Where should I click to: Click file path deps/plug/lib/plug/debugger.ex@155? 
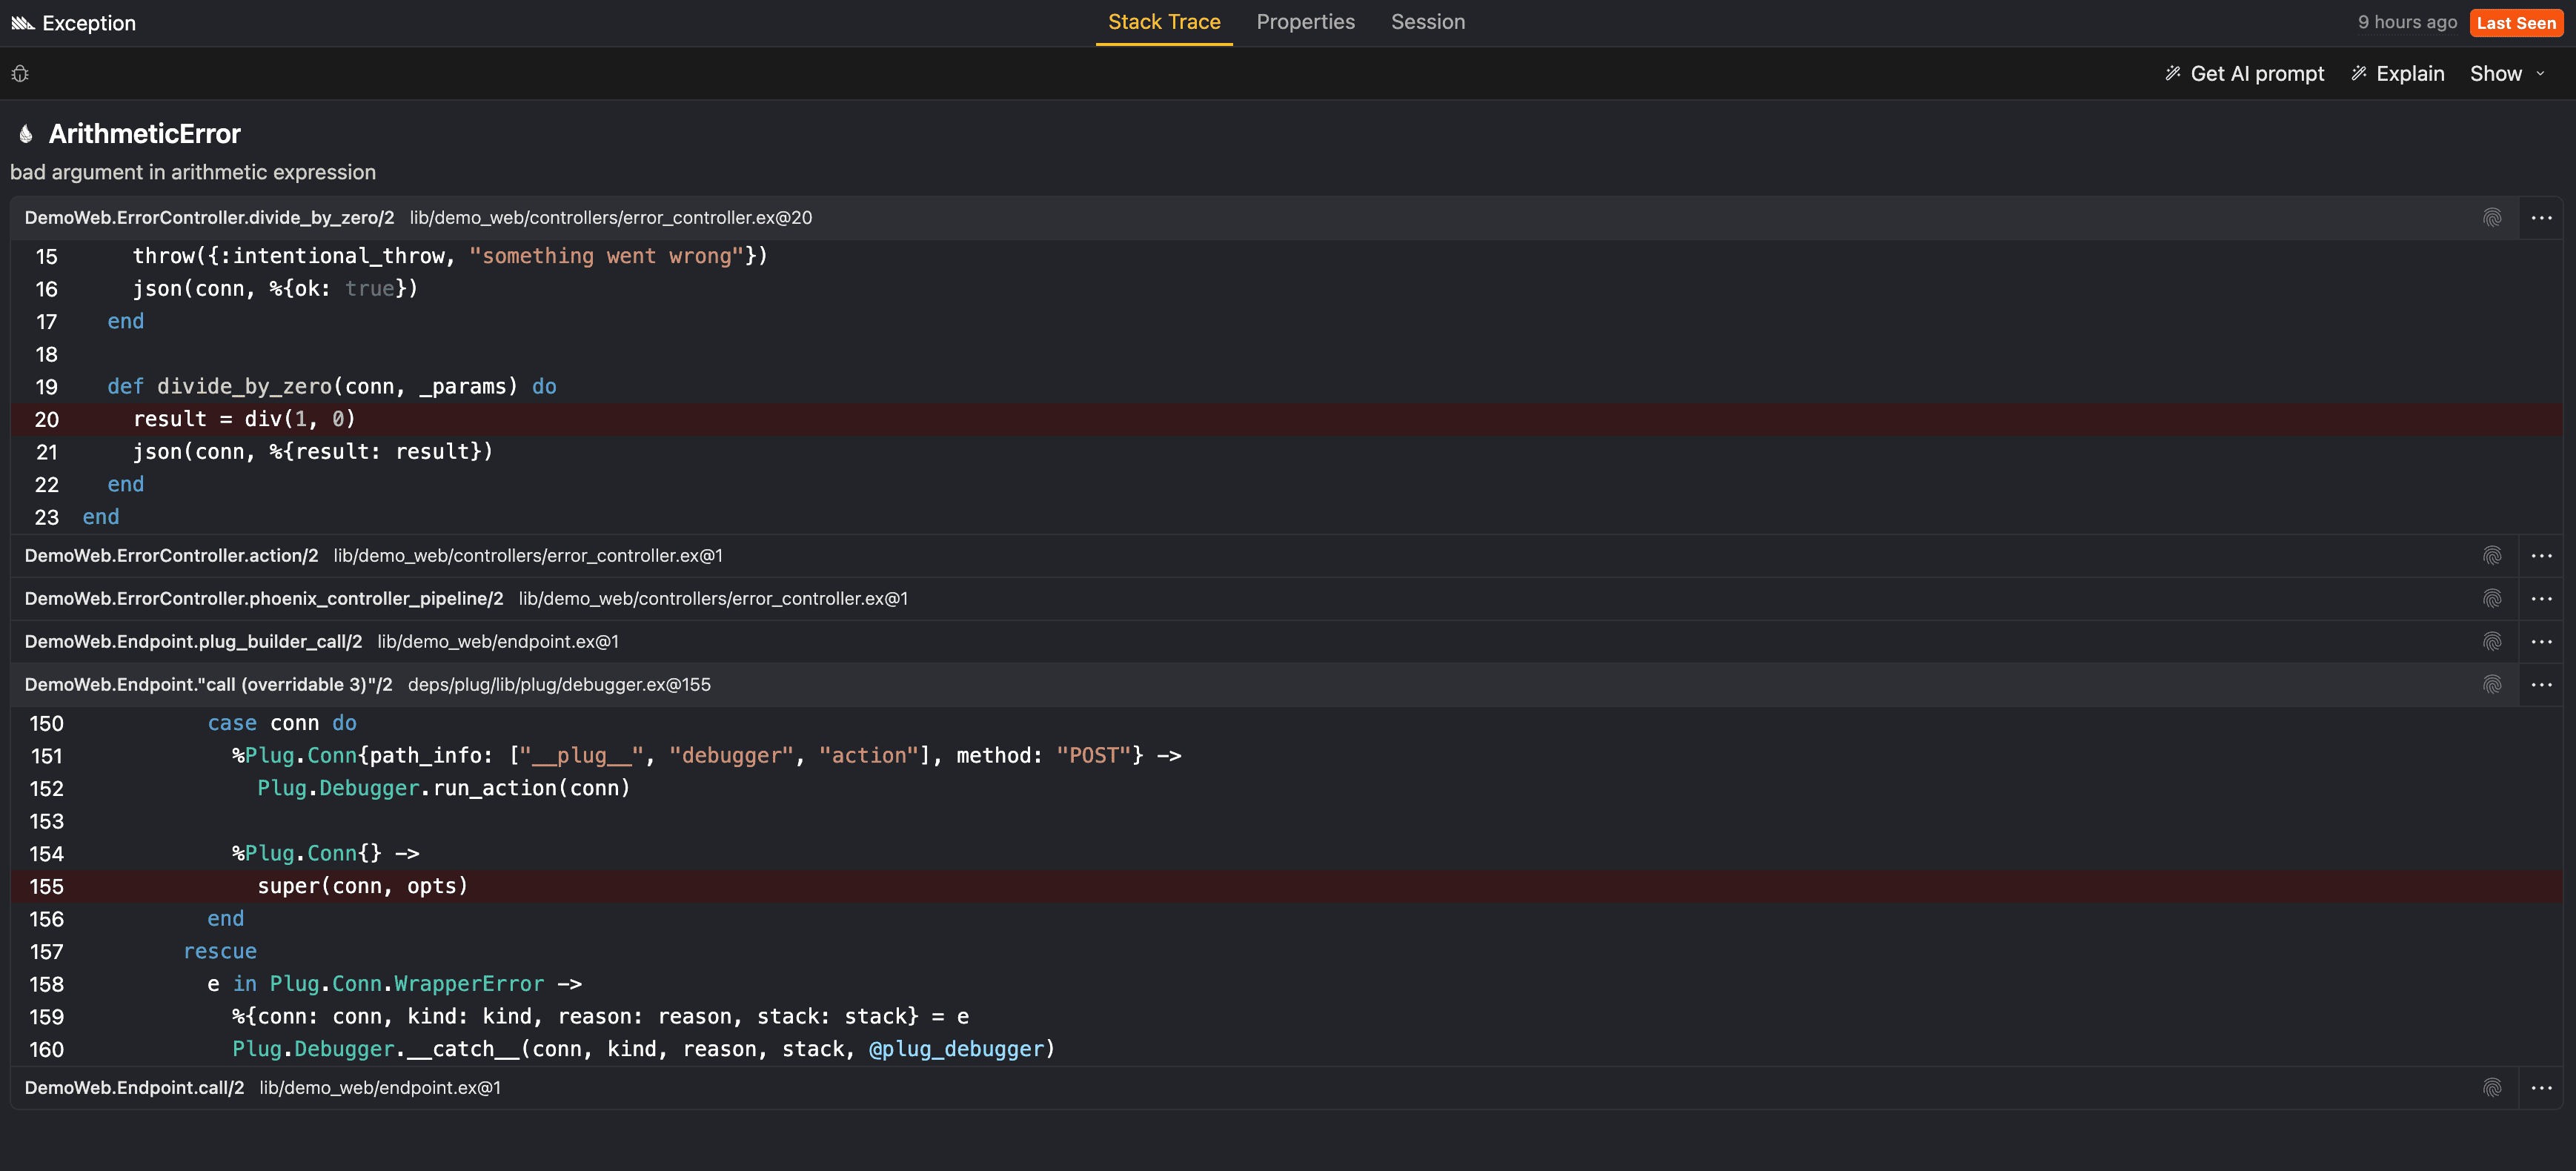pos(559,685)
